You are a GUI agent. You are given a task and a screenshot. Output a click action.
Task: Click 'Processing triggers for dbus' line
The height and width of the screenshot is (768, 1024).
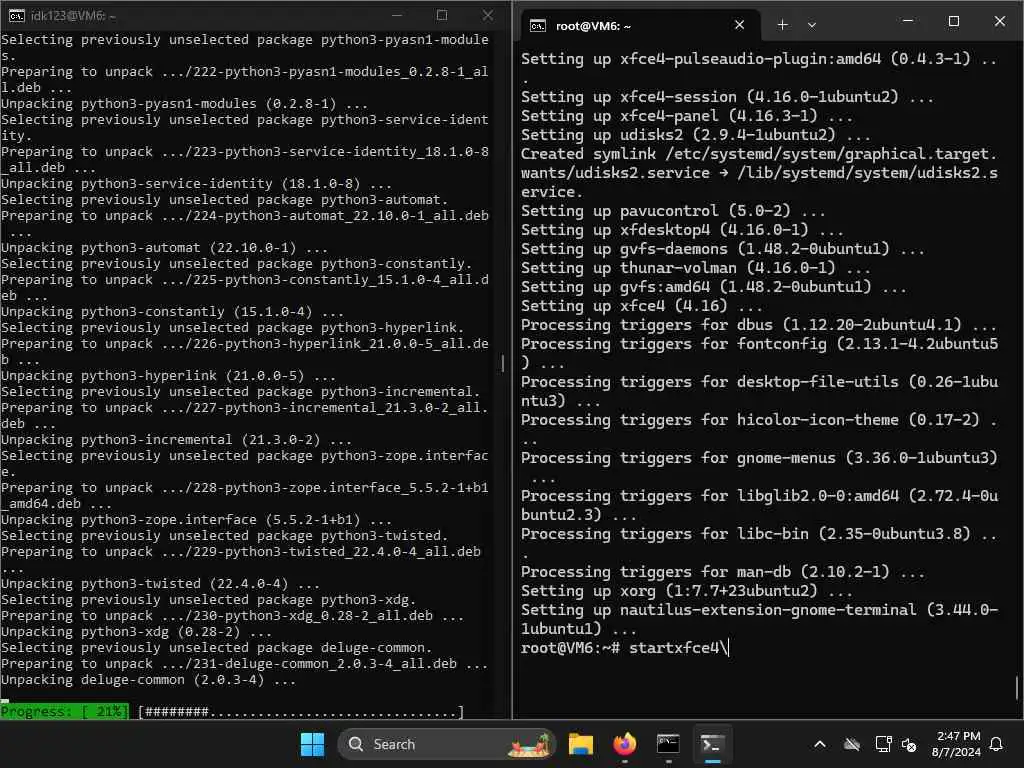click(x=759, y=325)
